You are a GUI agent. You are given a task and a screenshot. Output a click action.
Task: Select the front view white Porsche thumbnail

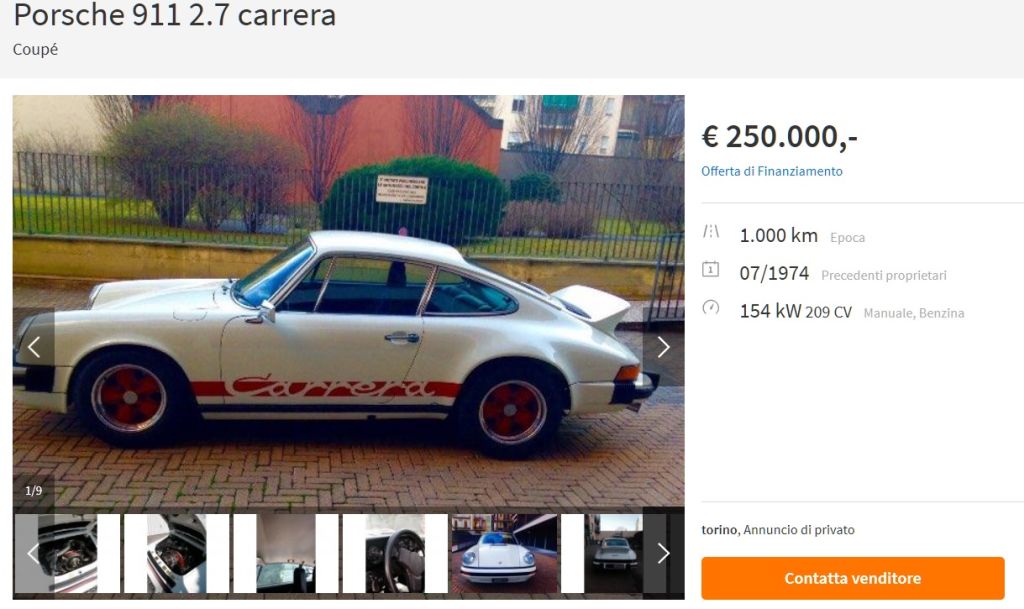(x=505, y=554)
